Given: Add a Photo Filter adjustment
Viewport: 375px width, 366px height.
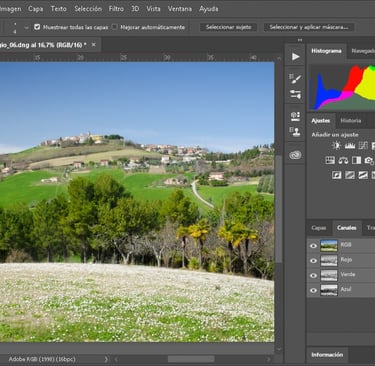Looking at the screenshot, I should pyautogui.click(x=369, y=160).
